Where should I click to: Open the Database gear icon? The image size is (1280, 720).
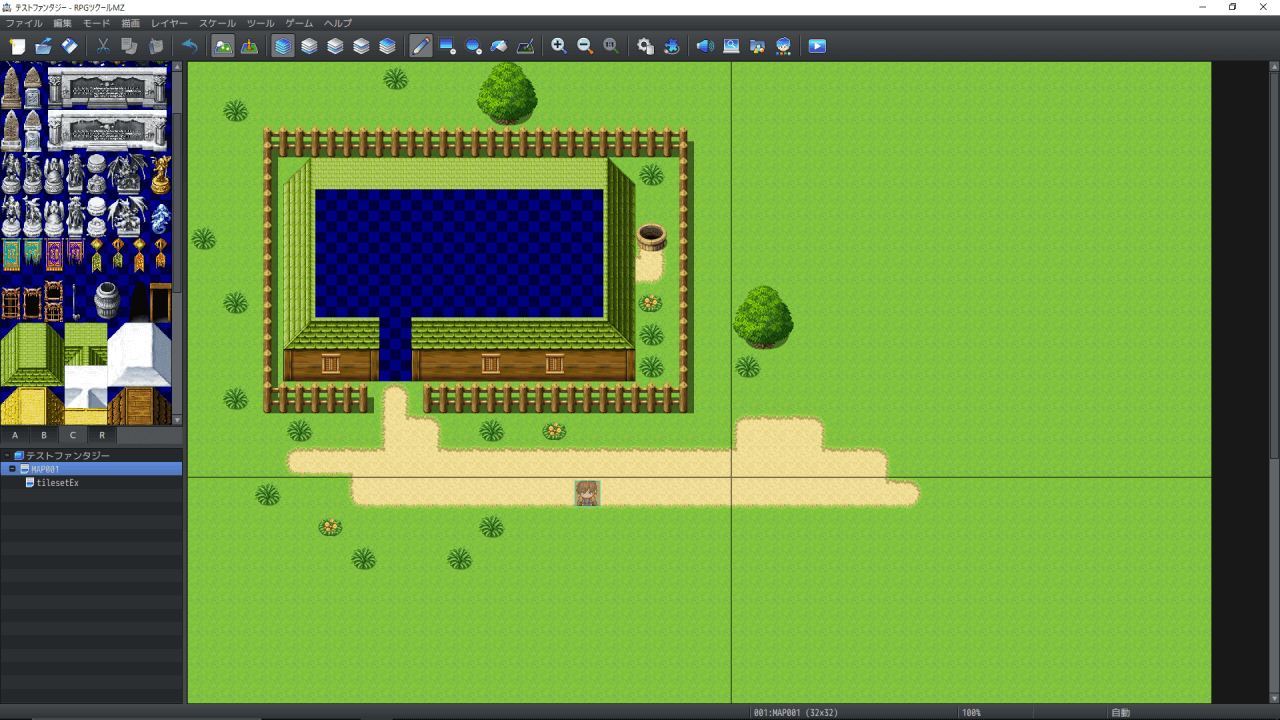tap(645, 46)
